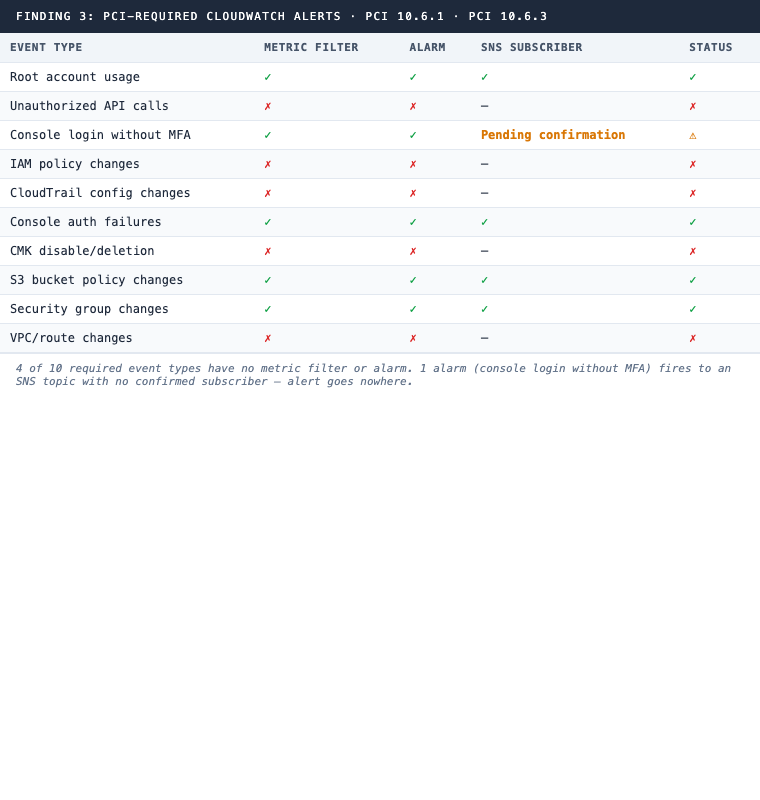760x800 pixels.
Task: Click Alarm checkmark for Console login without MFA
Action: click(413, 135)
